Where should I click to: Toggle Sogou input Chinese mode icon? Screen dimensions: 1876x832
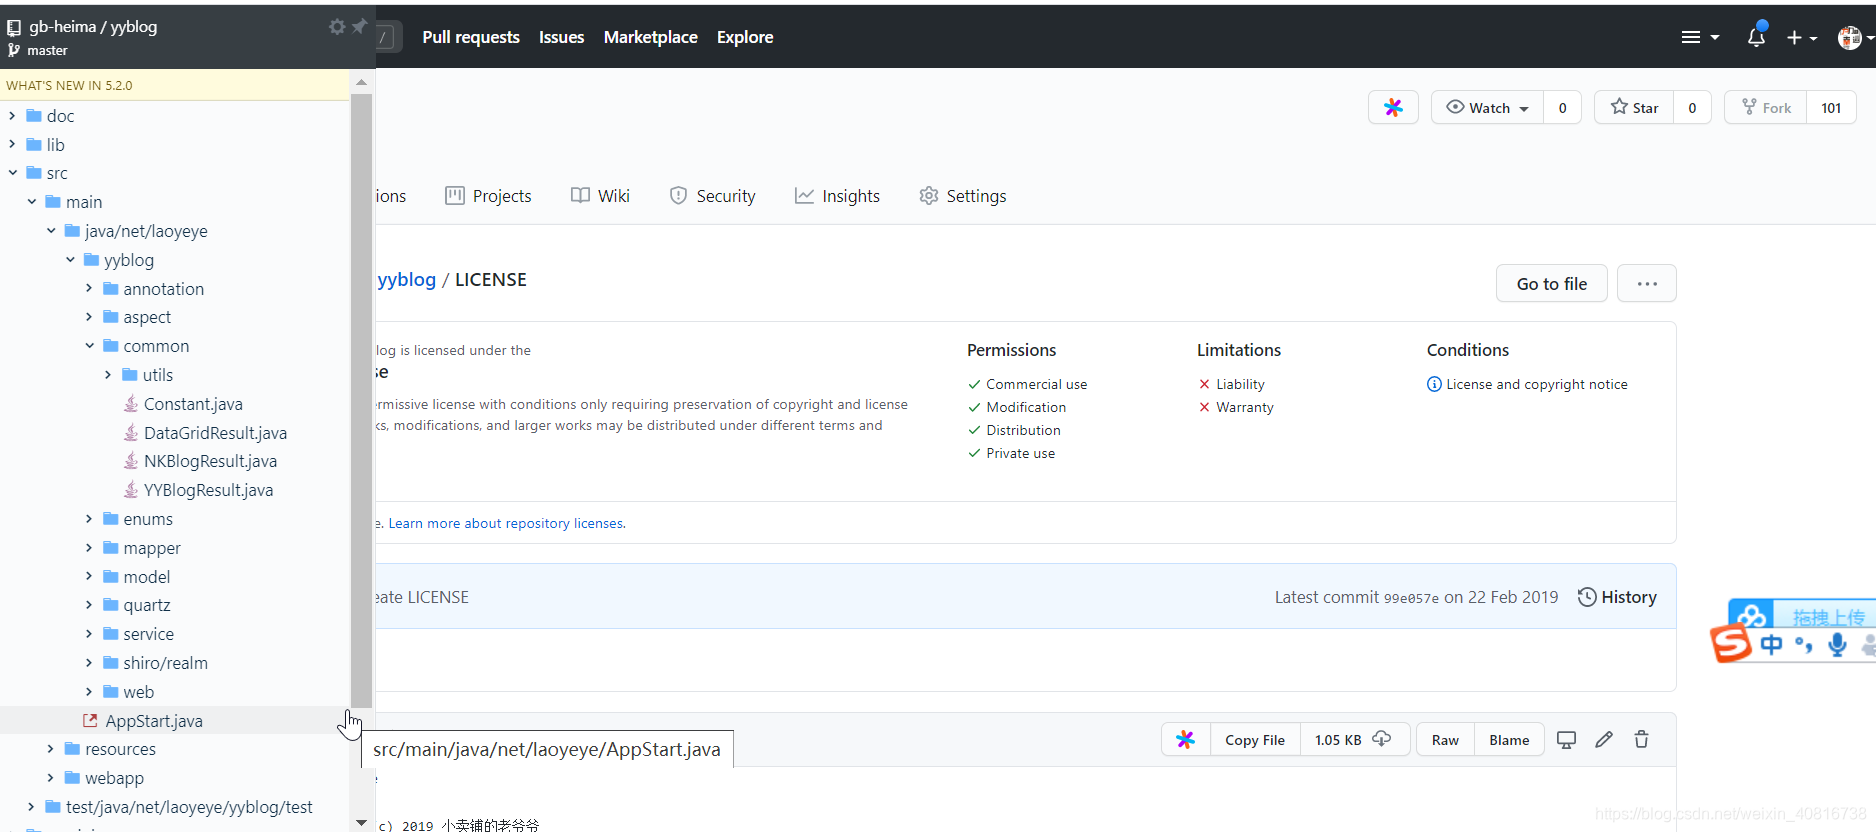[1771, 645]
